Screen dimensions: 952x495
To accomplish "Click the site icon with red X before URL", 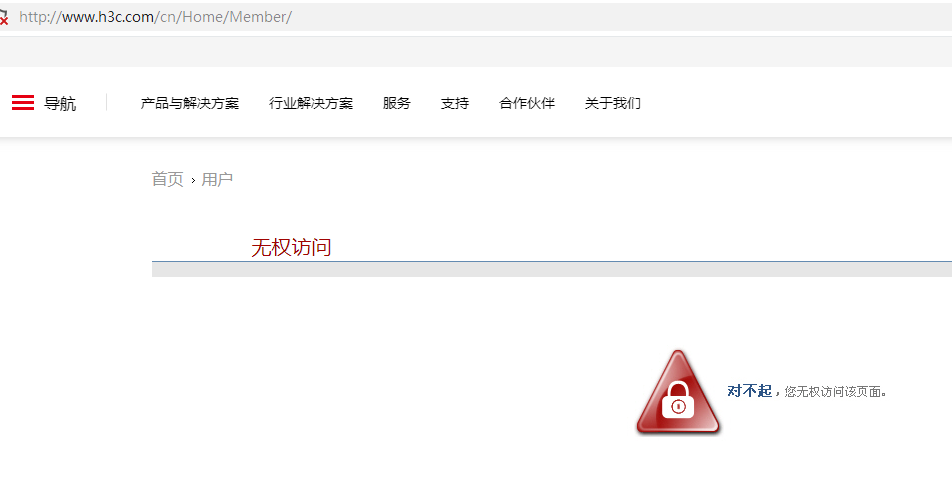I will point(4,17).
